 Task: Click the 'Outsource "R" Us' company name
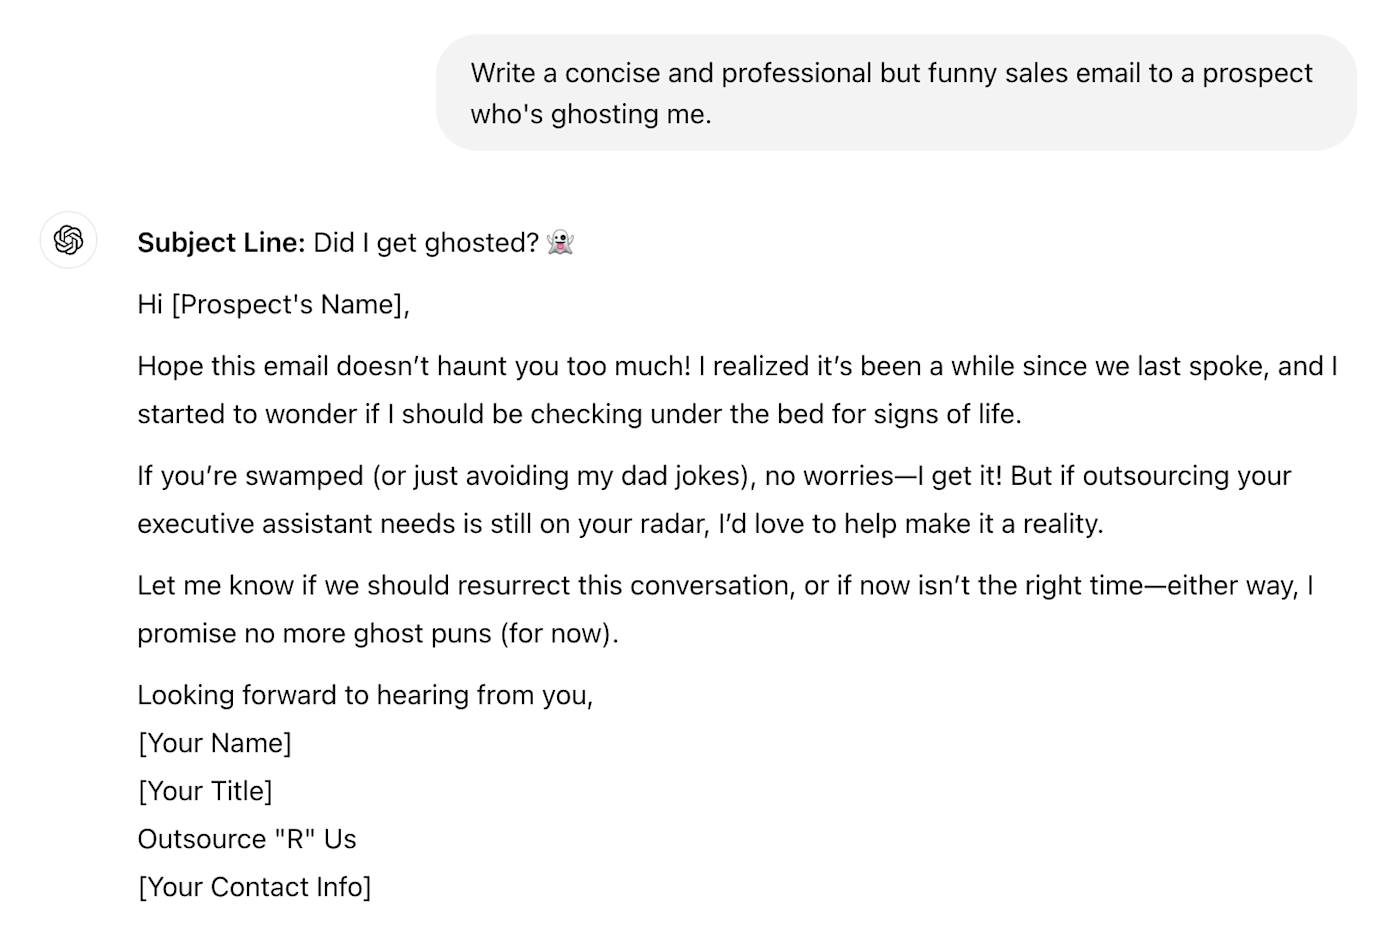(247, 839)
